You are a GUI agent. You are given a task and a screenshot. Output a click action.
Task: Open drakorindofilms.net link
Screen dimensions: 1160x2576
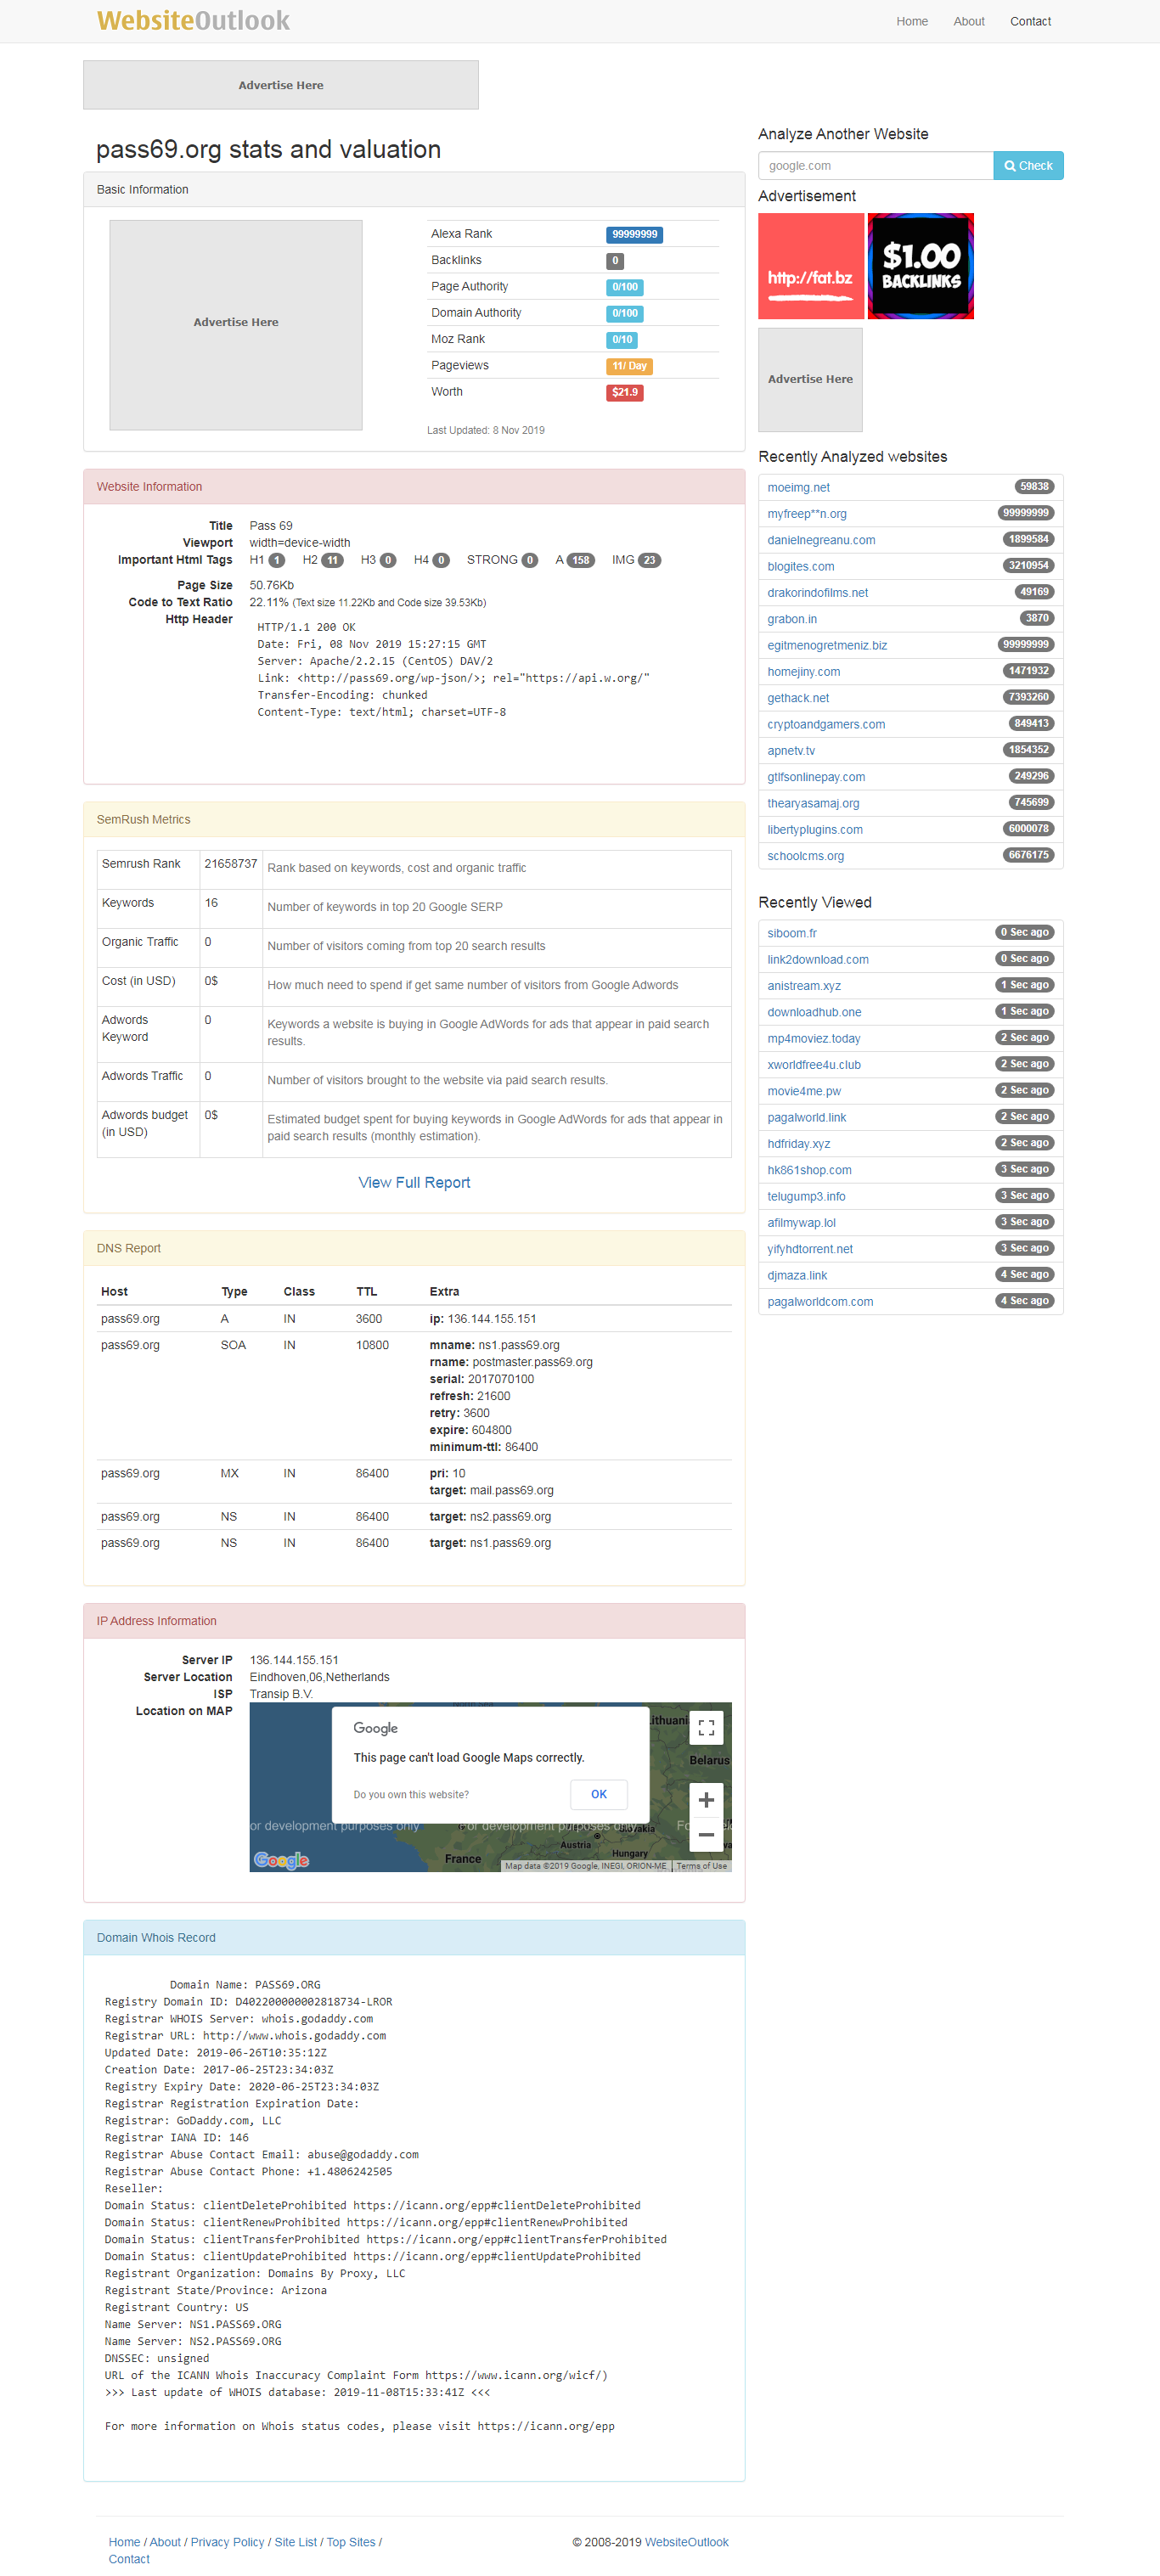click(817, 592)
